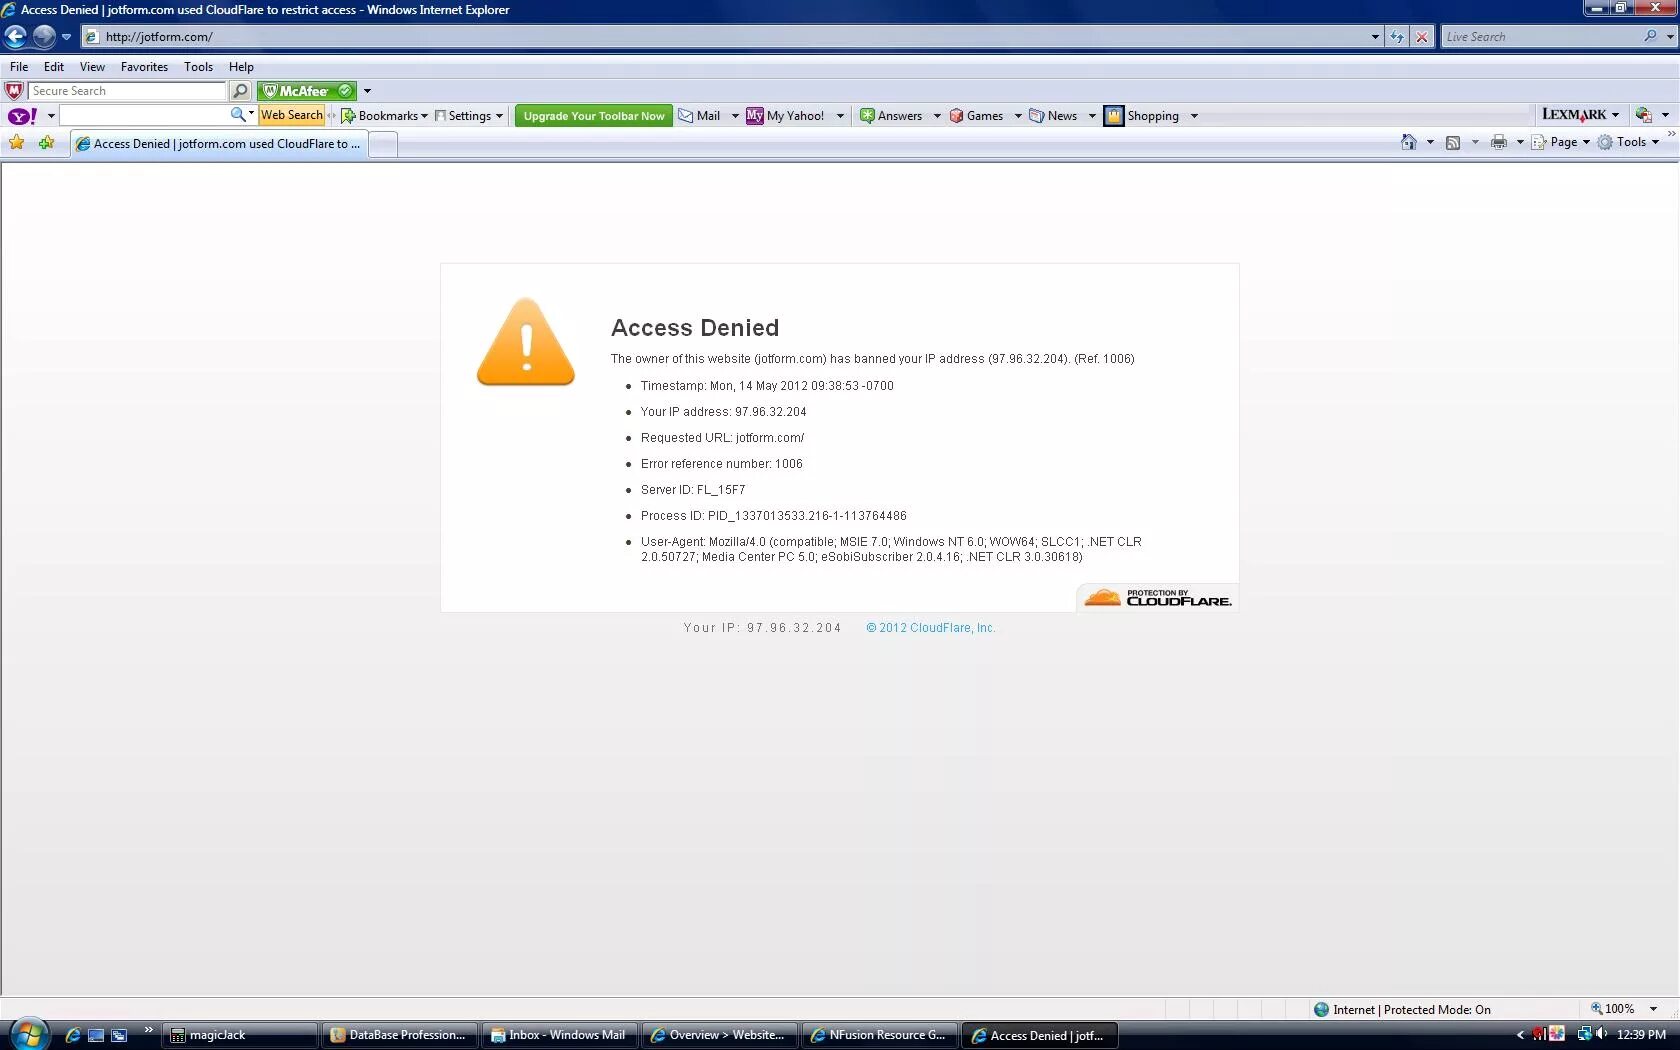Expand the Yahoo! logo dropdown arrow
The height and width of the screenshot is (1050, 1680).
(51, 116)
